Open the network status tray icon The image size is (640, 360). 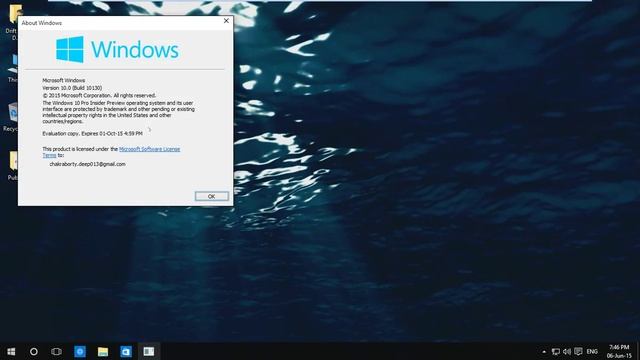point(556,351)
